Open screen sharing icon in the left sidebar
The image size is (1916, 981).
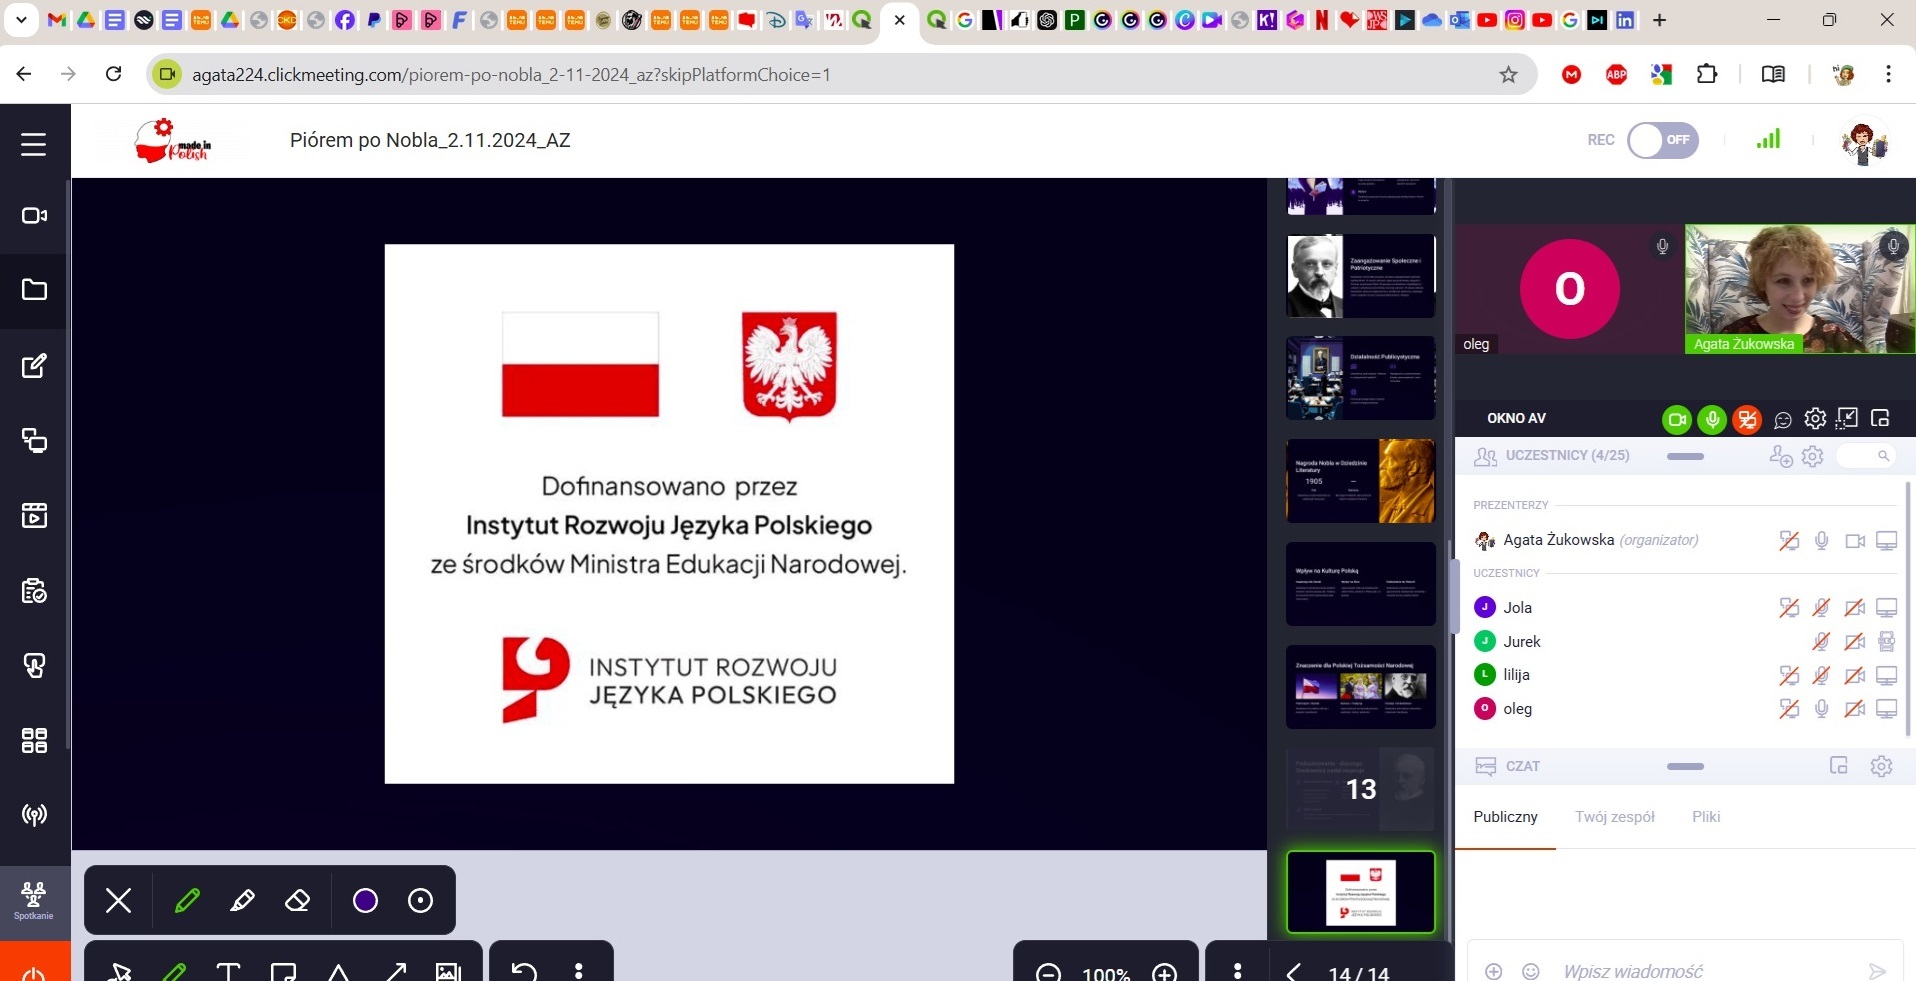point(34,440)
